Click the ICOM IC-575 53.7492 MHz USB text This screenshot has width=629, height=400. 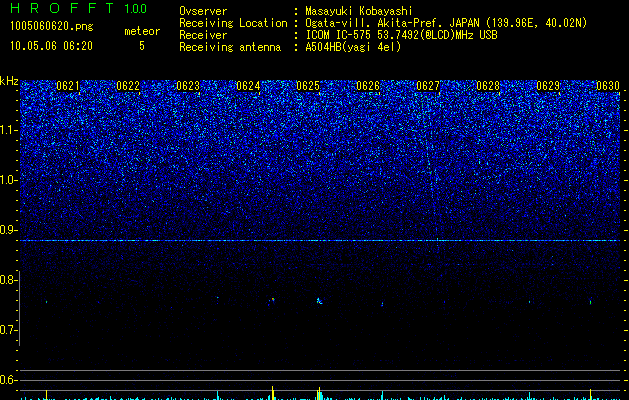coord(401,35)
